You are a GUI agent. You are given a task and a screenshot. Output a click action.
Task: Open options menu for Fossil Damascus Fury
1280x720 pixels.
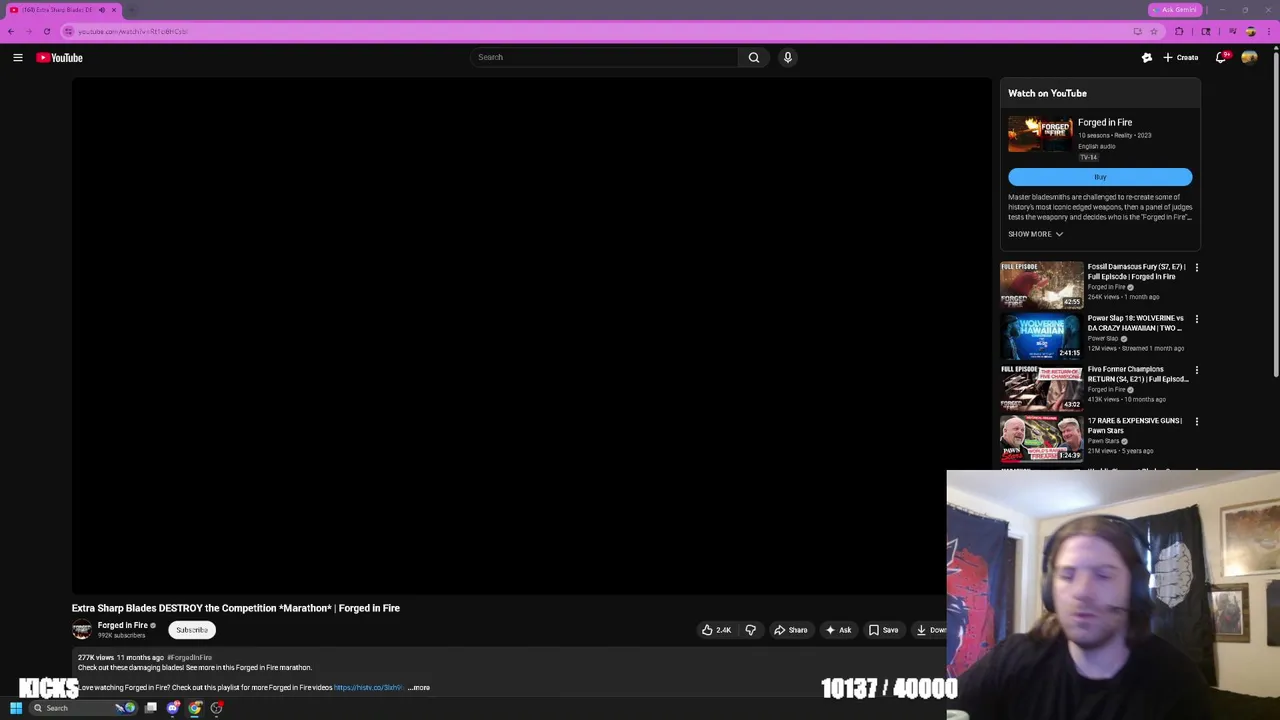(1197, 268)
